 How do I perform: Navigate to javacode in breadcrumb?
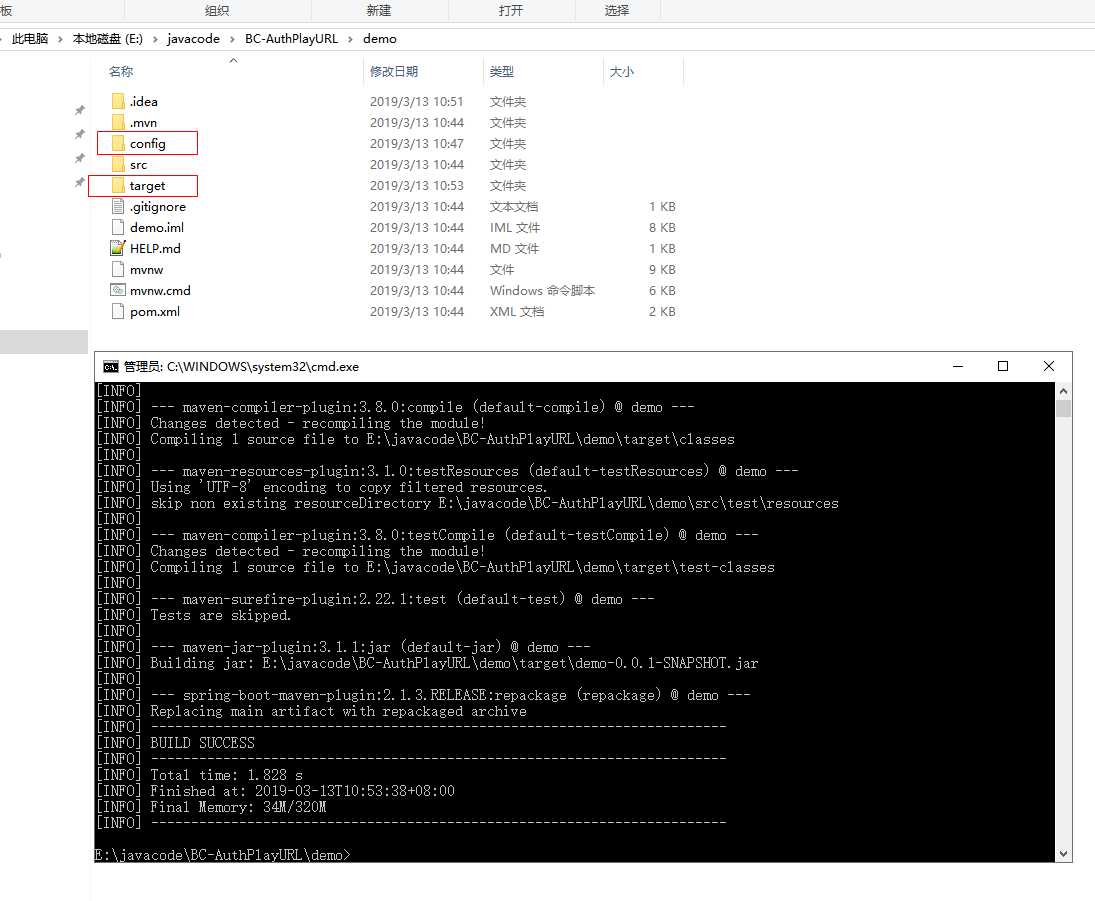[x=193, y=38]
